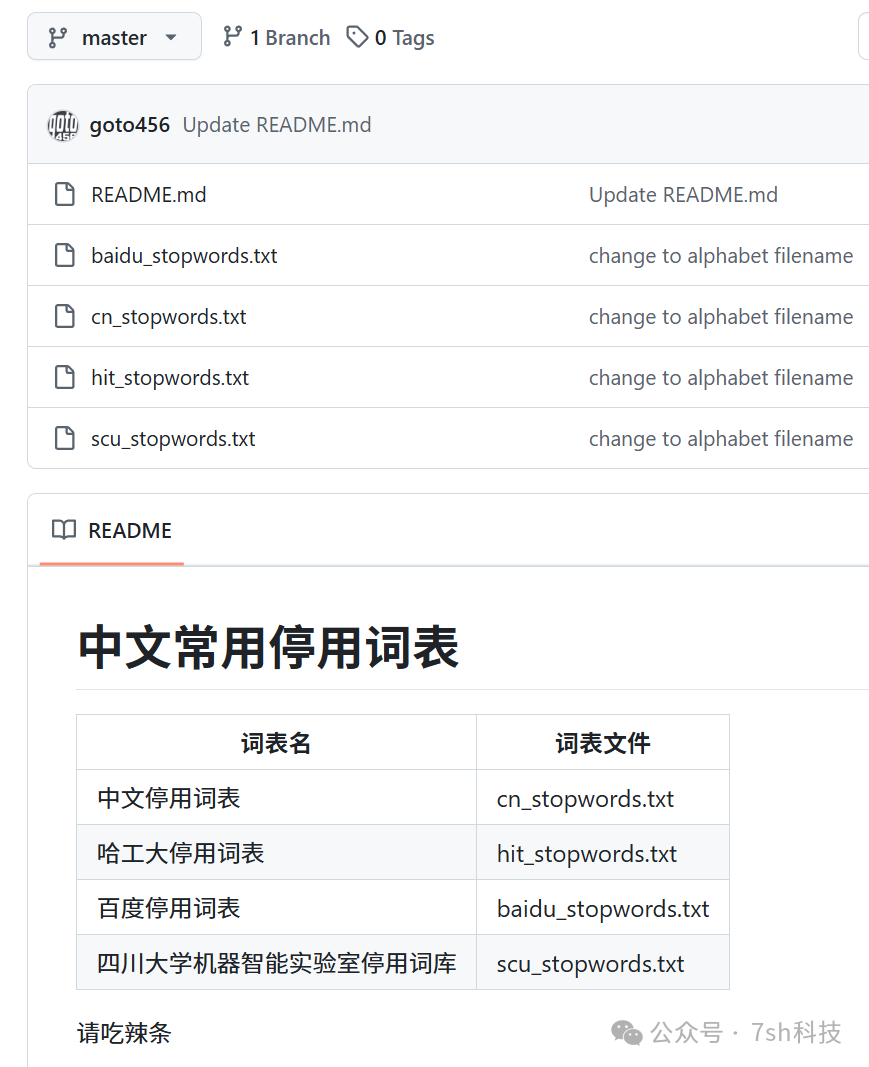869x1067 pixels.
Task: Select the tags icon next to 0 Tags
Action: pyautogui.click(x=357, y=36)
